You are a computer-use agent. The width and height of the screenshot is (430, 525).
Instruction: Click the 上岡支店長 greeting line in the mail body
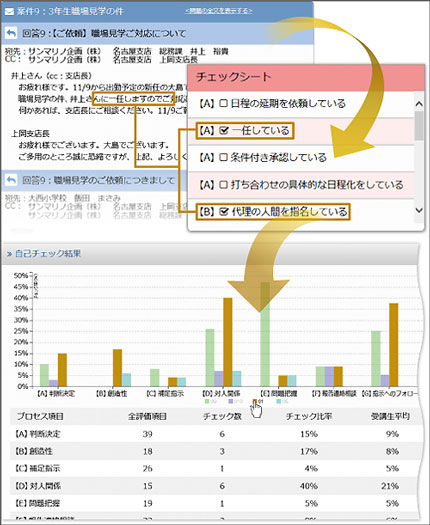(30, 134)
